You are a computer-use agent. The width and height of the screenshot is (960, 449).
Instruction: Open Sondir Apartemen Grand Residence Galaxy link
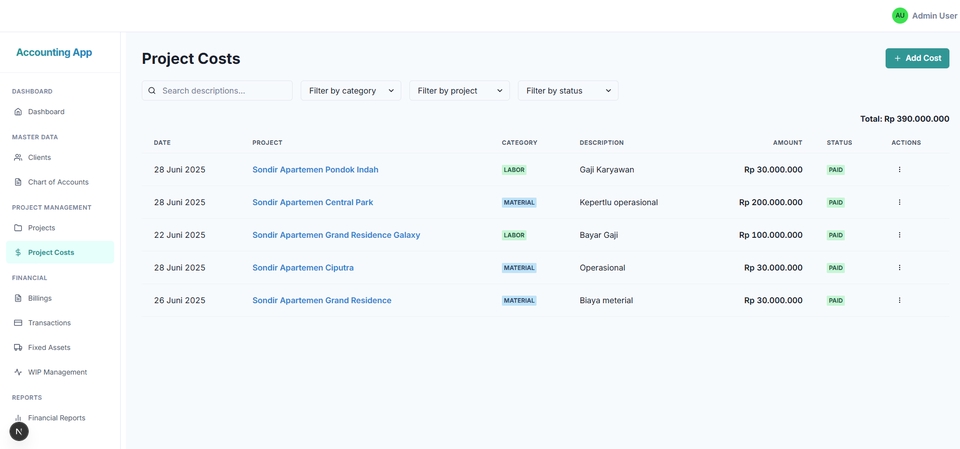336,235
